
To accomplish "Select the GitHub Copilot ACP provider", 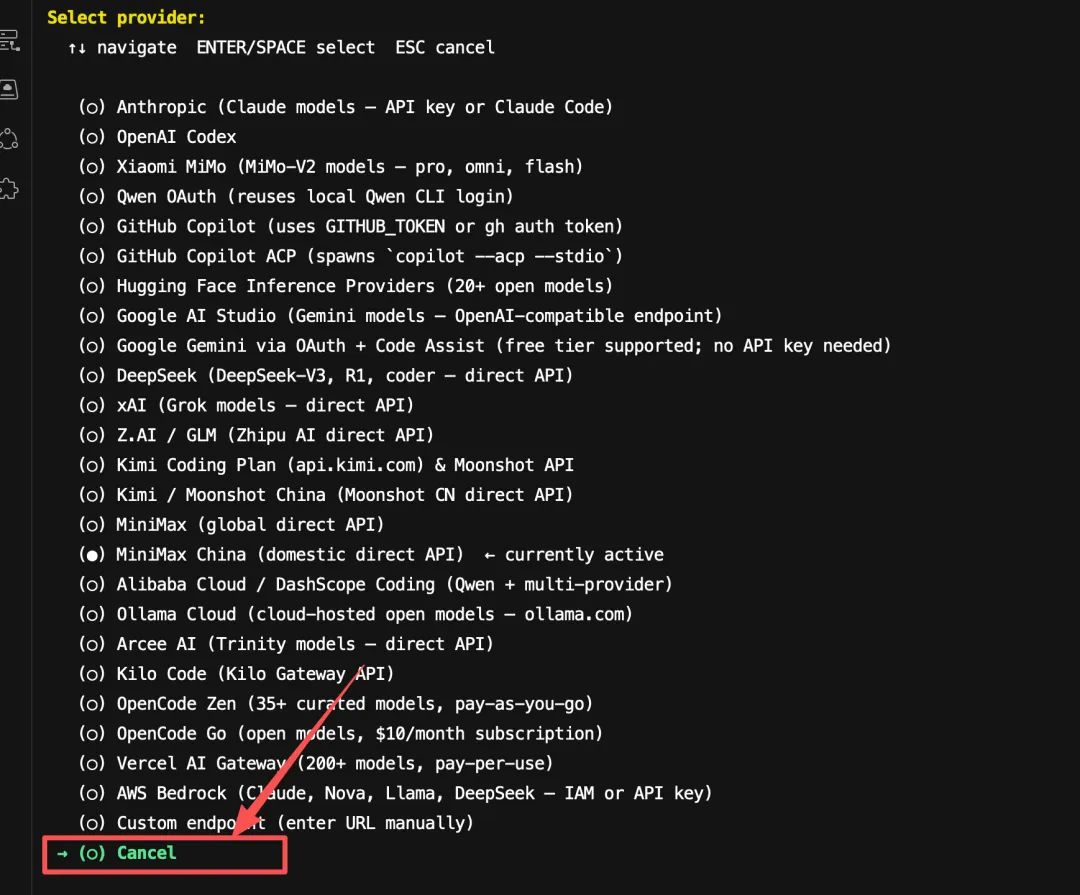I will (x=351, y=256).
